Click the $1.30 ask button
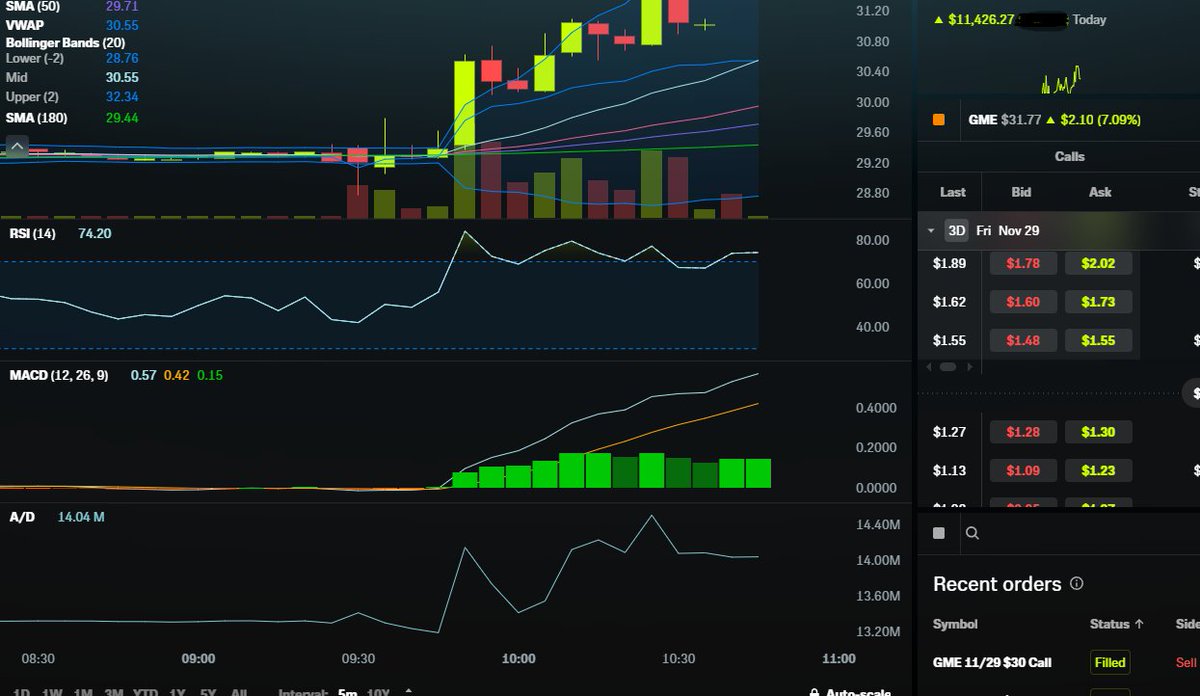Image resolution: width=1200 pixels, height=696 pixels. (x=1098, y=432)
